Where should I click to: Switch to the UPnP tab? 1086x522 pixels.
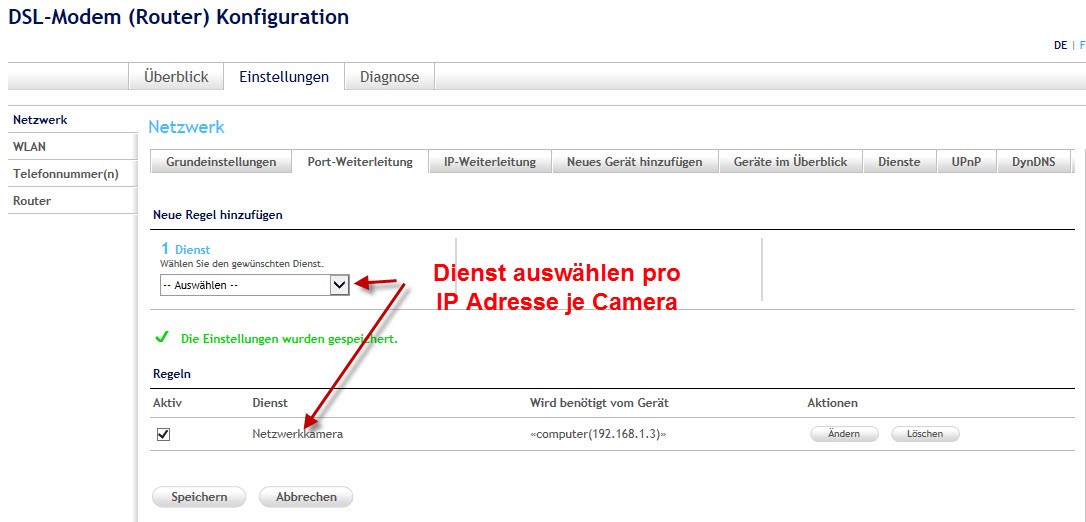[966, 162]
